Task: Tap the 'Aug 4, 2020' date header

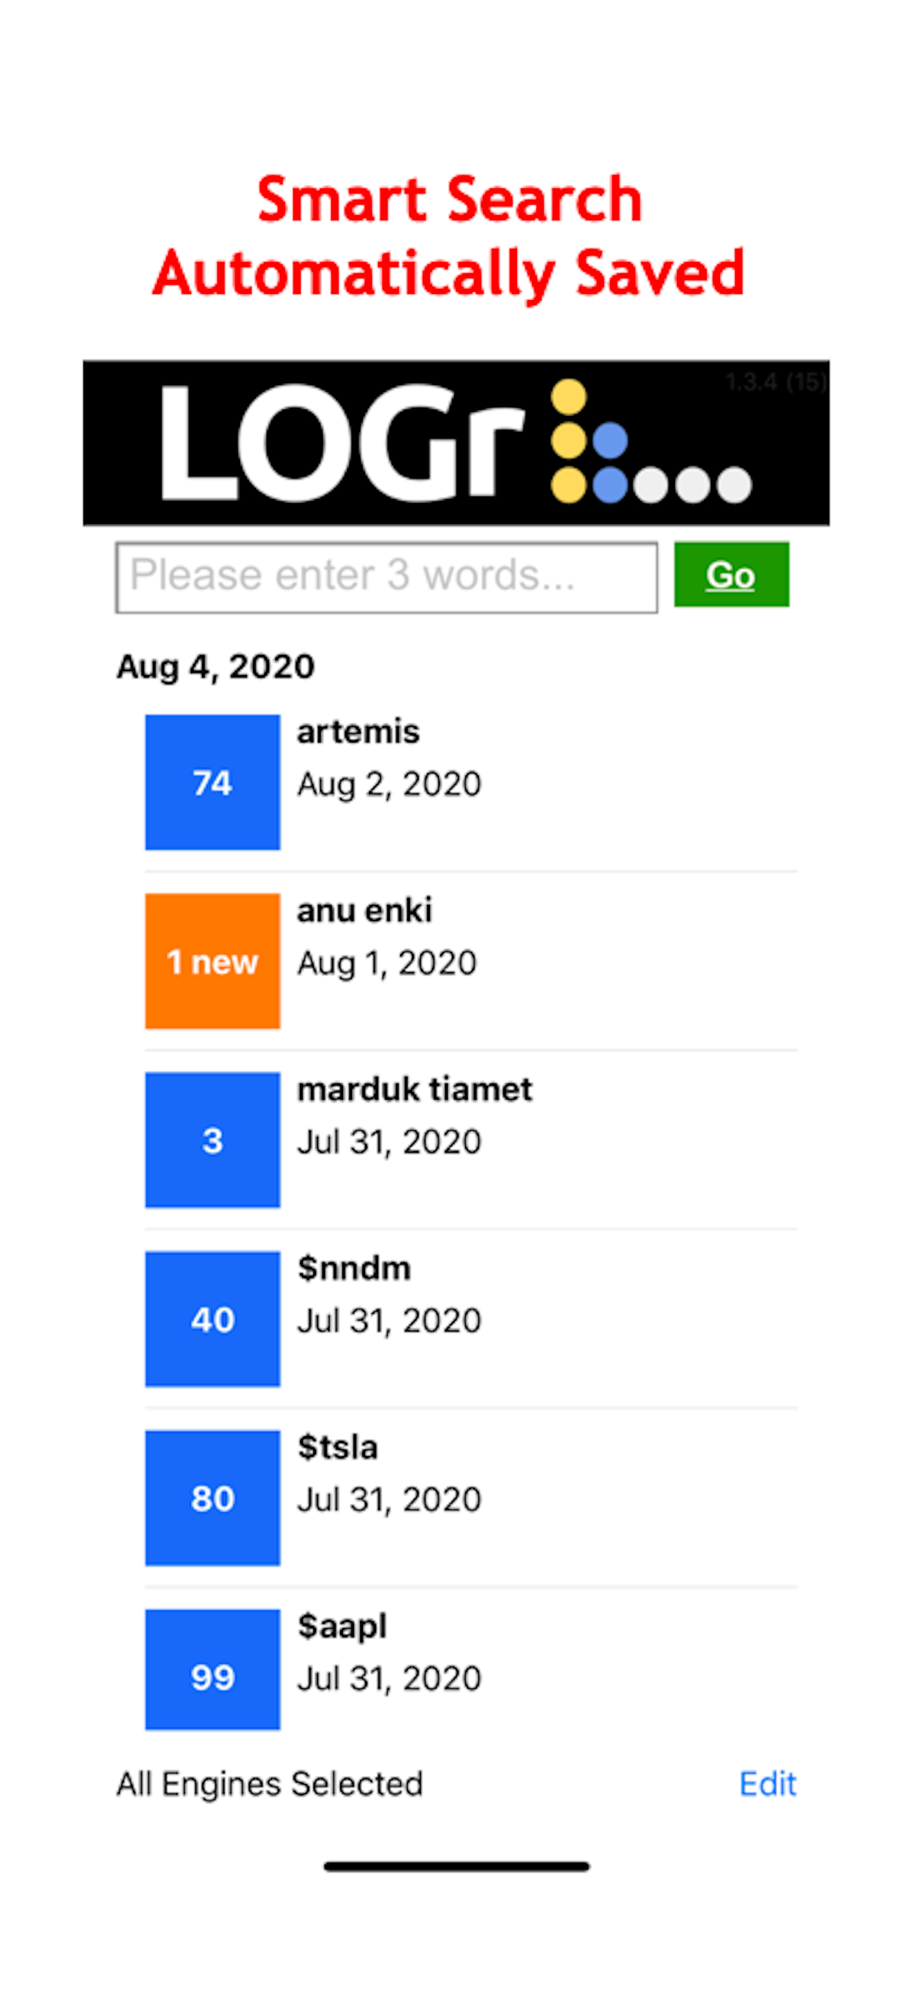Action: (215, 666)
